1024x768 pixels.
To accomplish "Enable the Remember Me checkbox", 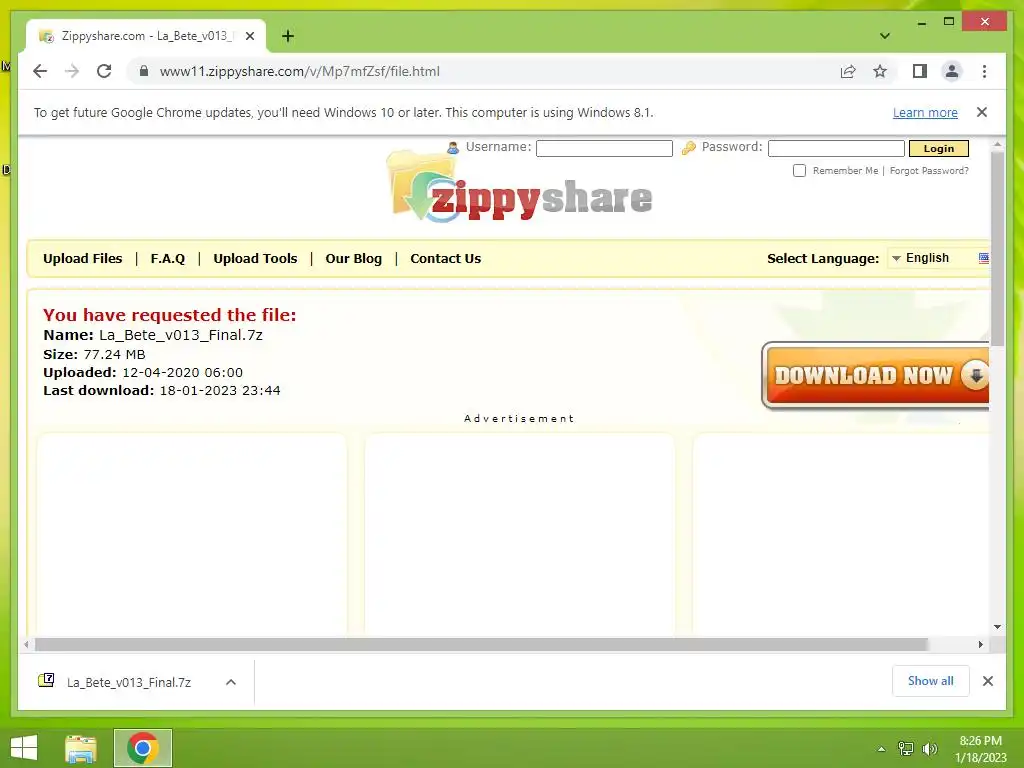I will (799, 170).
